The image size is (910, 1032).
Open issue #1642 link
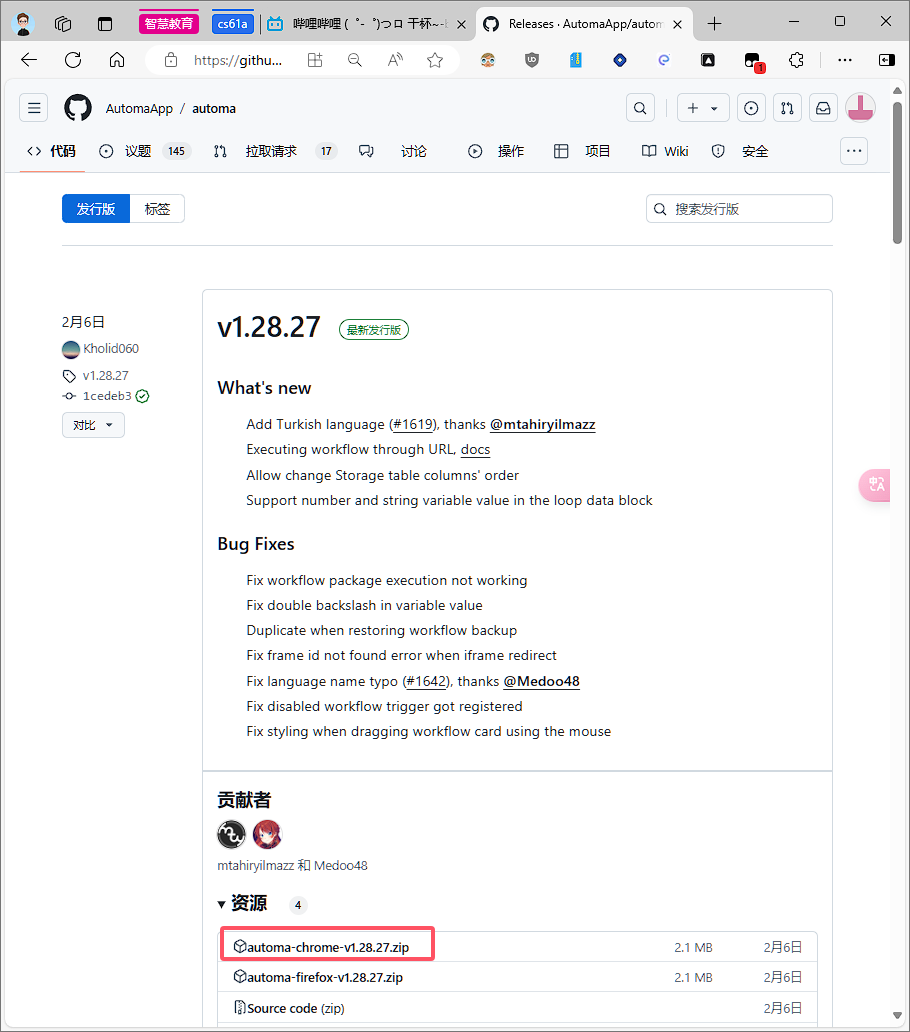[425, 681]
